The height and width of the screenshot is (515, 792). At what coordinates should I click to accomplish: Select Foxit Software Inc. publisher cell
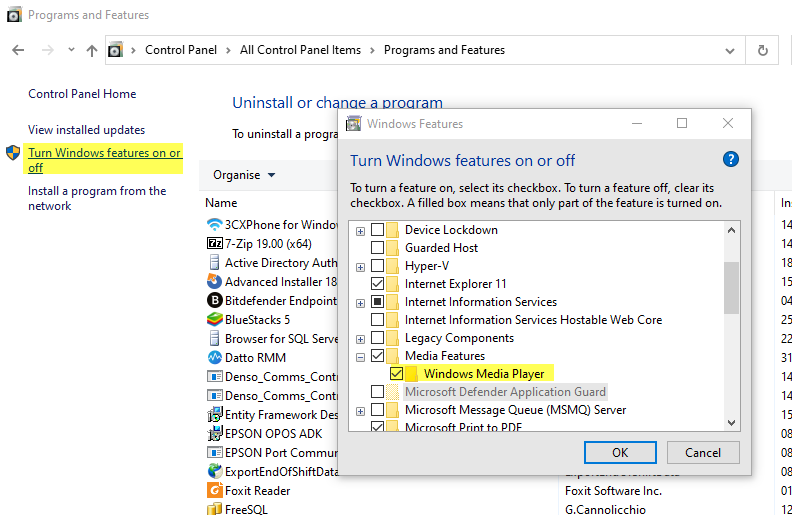pos(613,491)
